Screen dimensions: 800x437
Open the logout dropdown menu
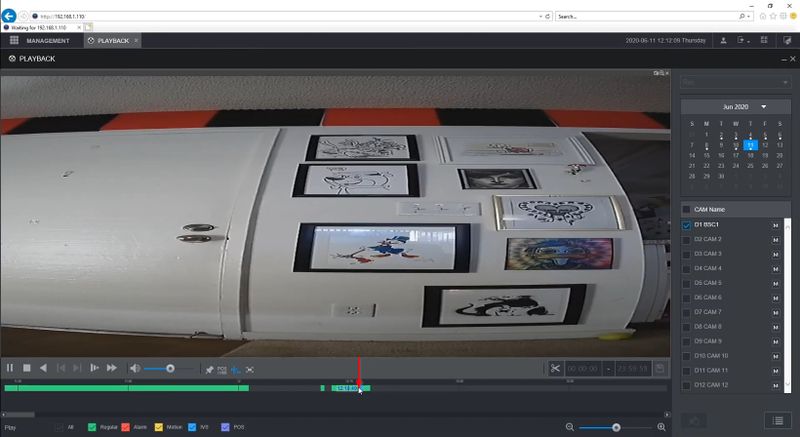743,40
